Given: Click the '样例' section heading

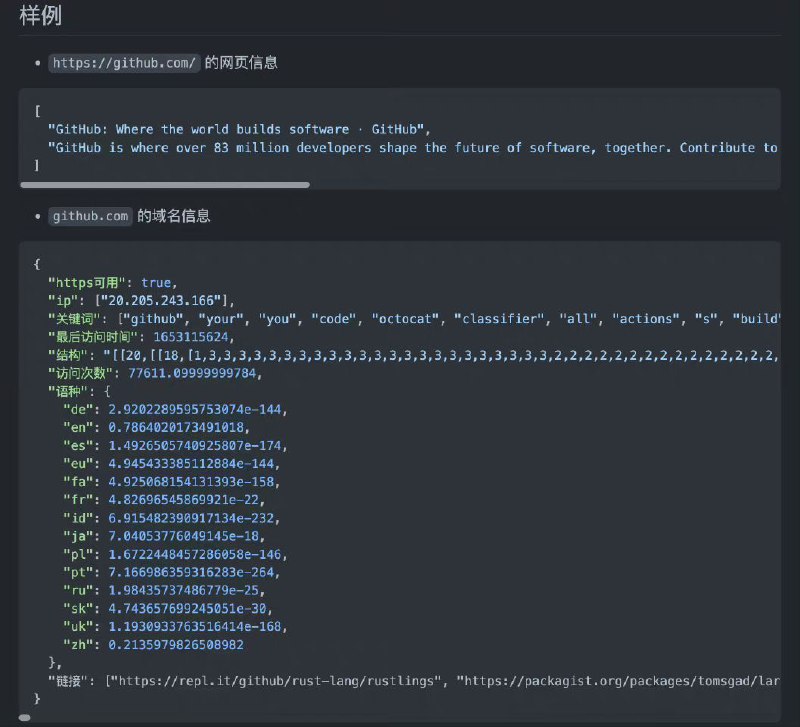Looking at the screenshot, I should pyautogui.click(x=40, y=15).
